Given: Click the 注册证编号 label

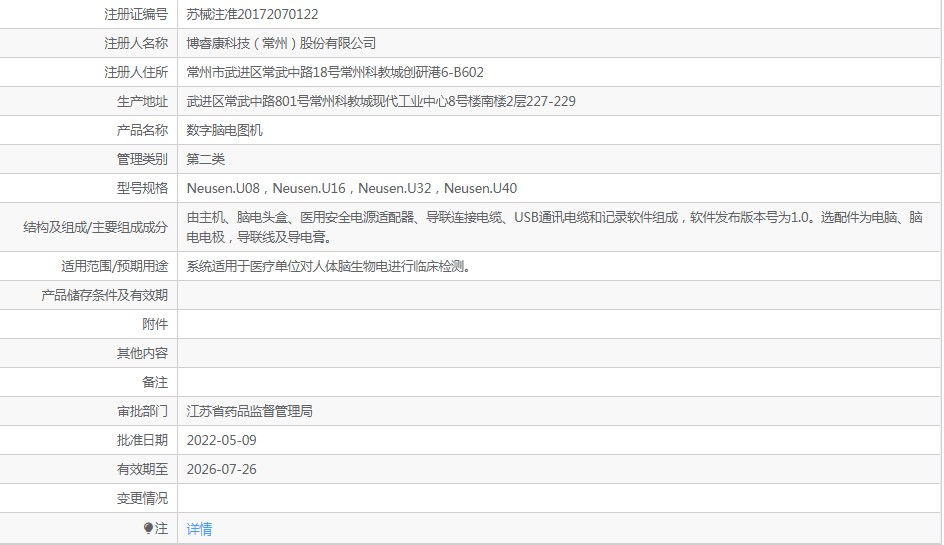Looking at the screenshot, I should [136, 14].
